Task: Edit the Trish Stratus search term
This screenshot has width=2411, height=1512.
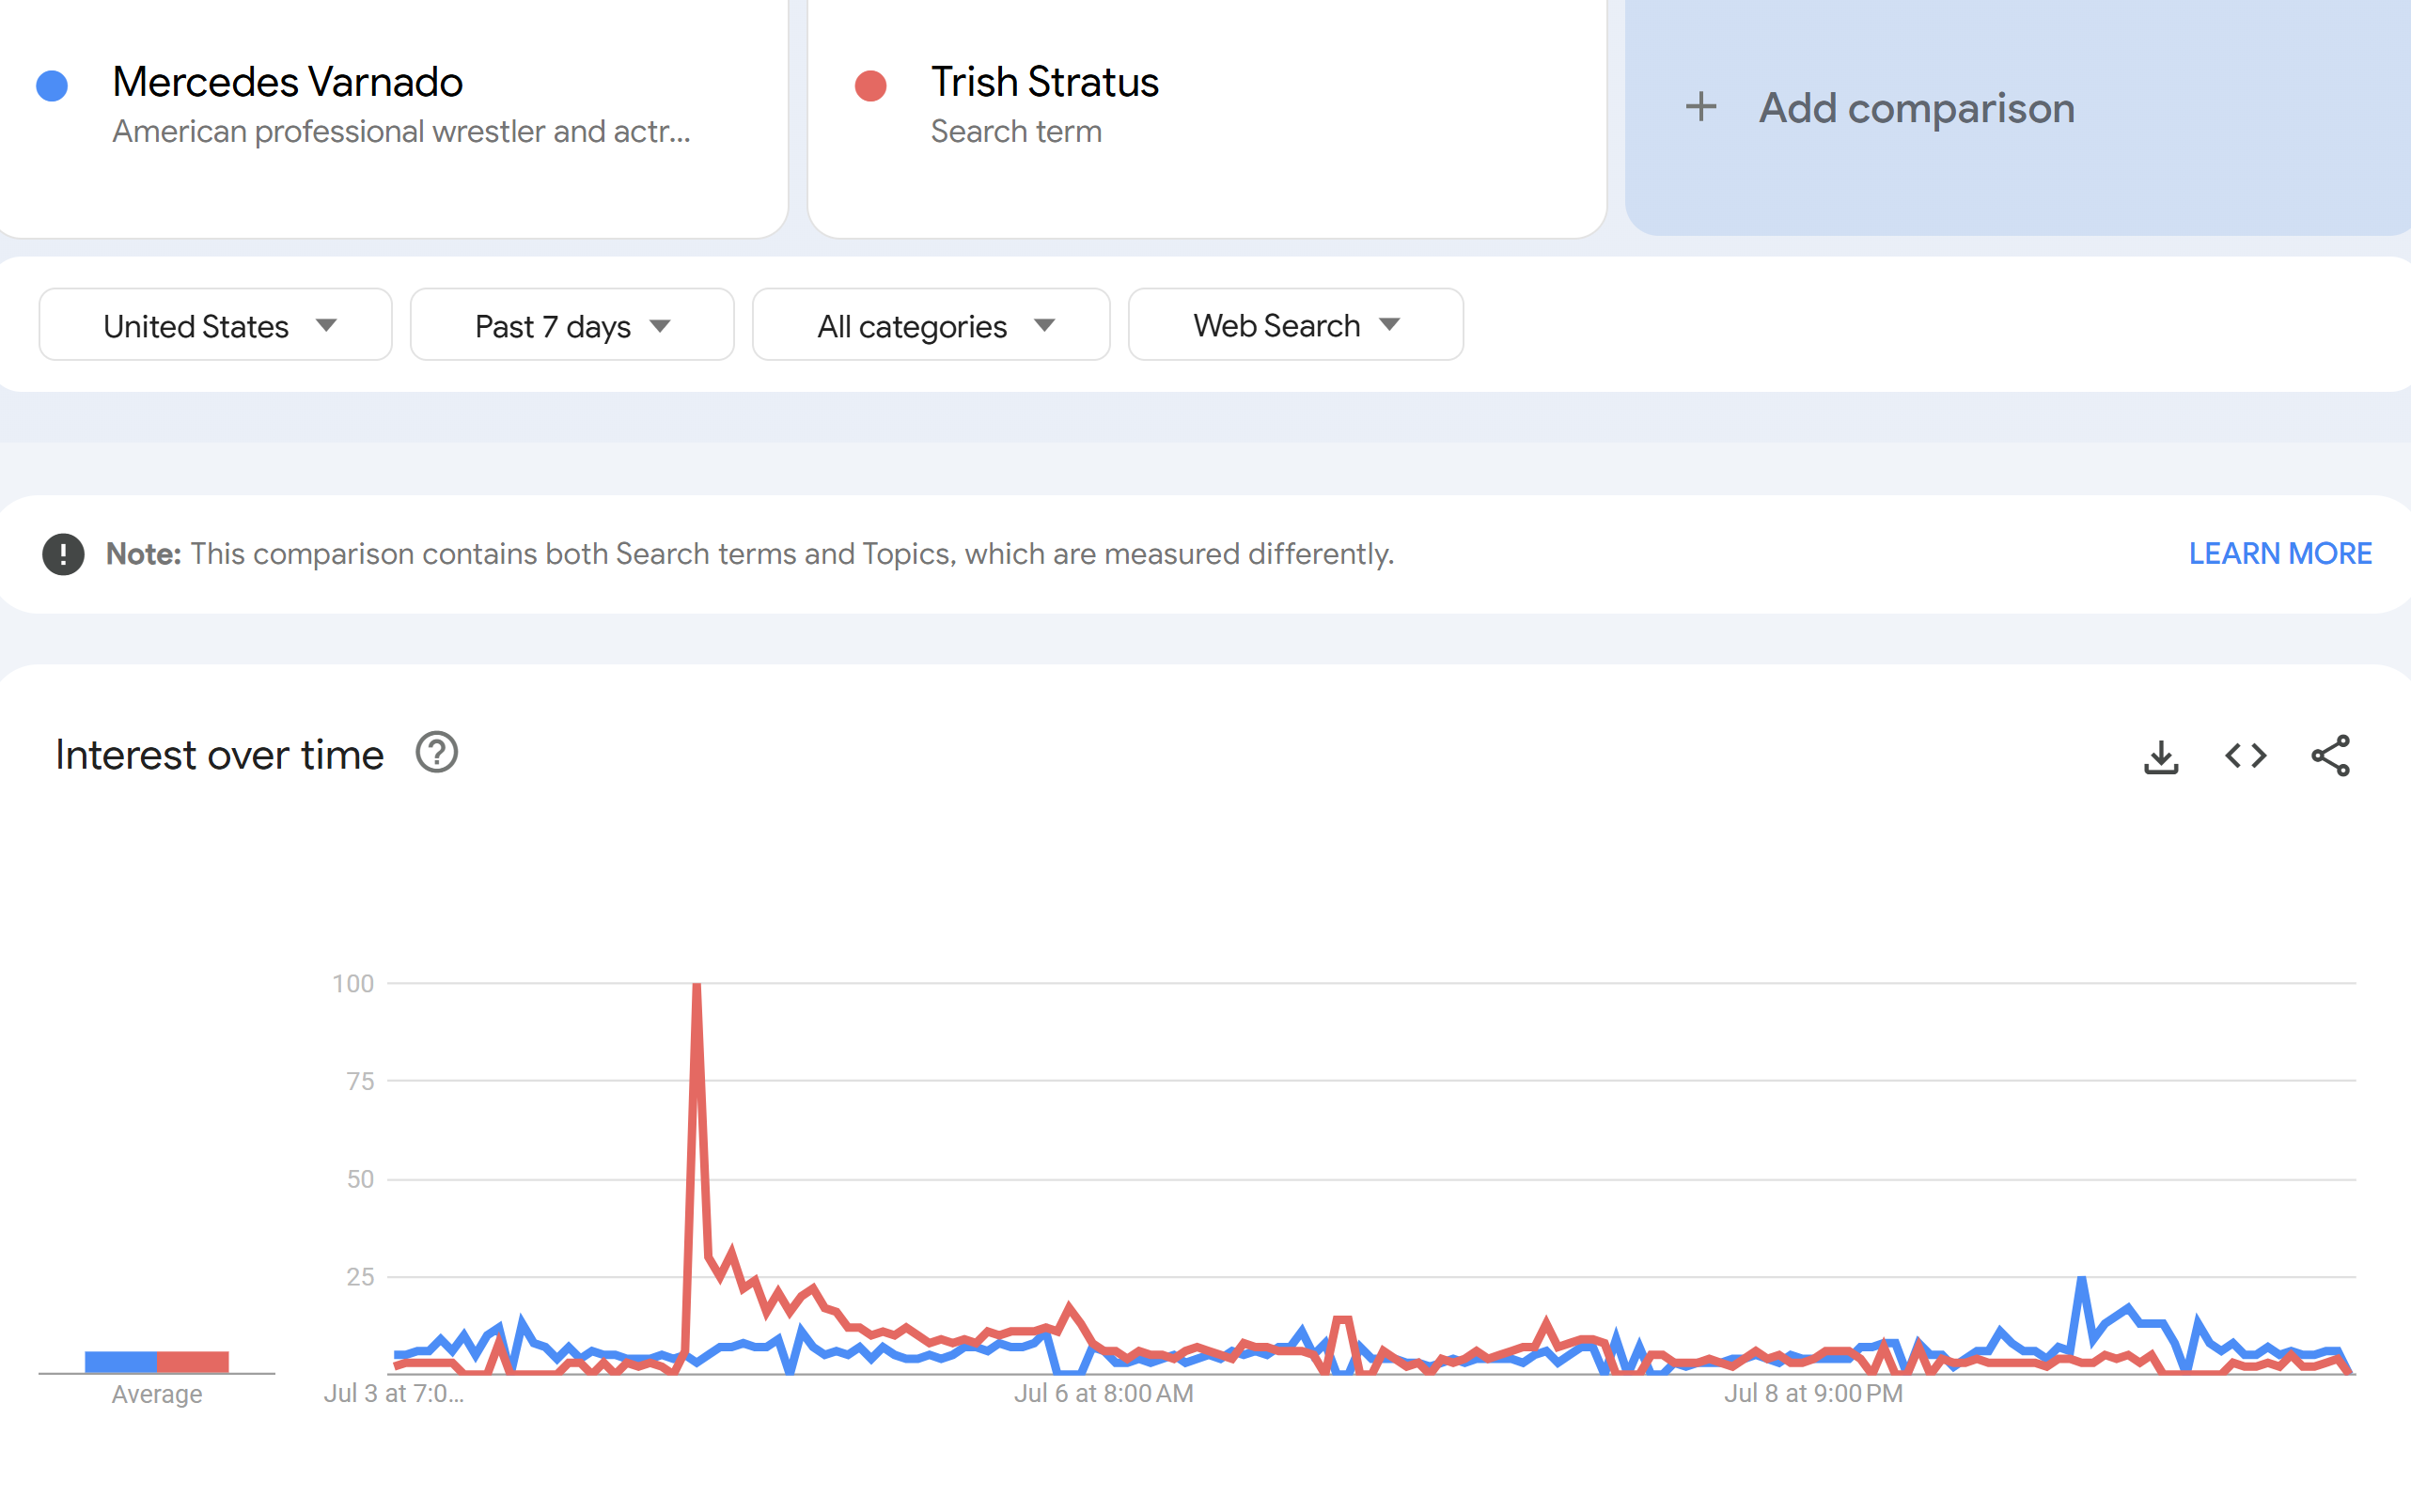Action: 1044,82
